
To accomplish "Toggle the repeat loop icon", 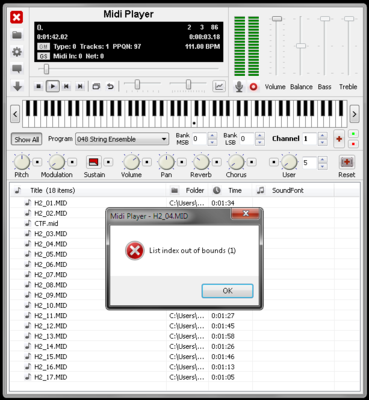I will tap(110, 87).
